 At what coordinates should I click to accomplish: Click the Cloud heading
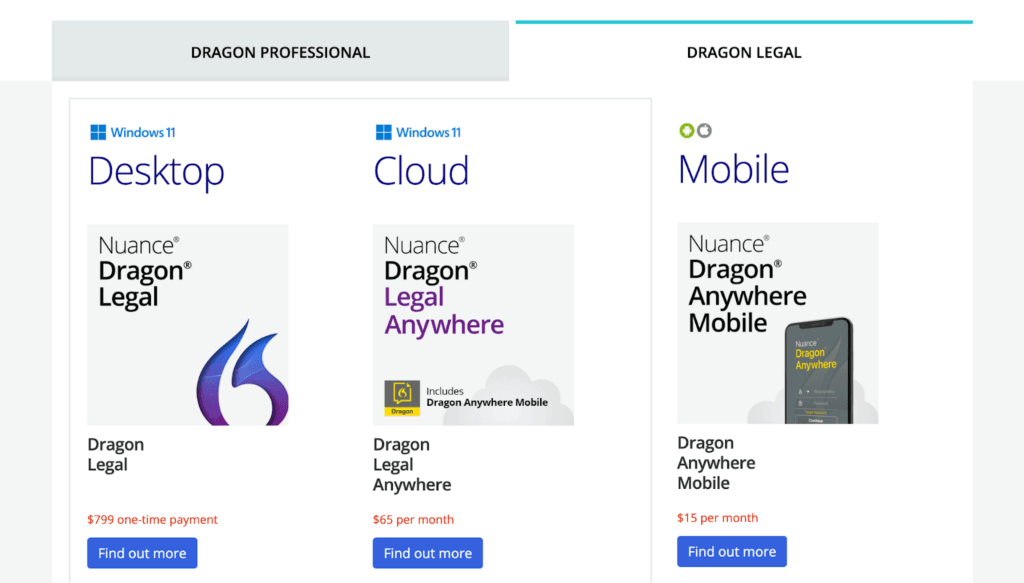[421, 171]
